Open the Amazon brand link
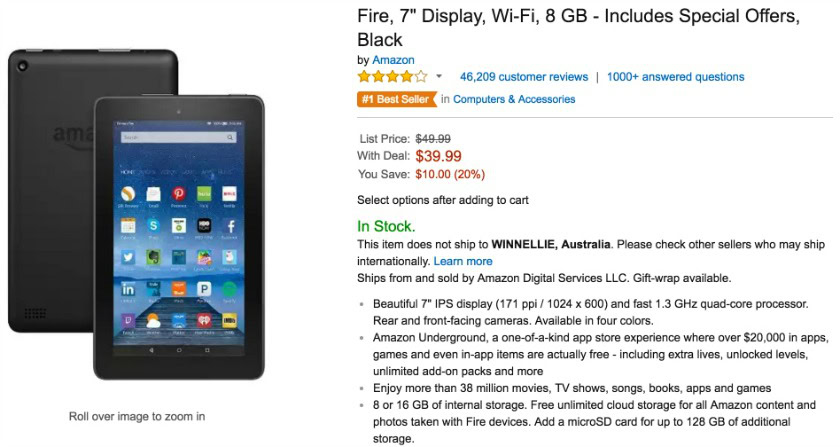This screenshot has width=840, height=447. point(393,60)
